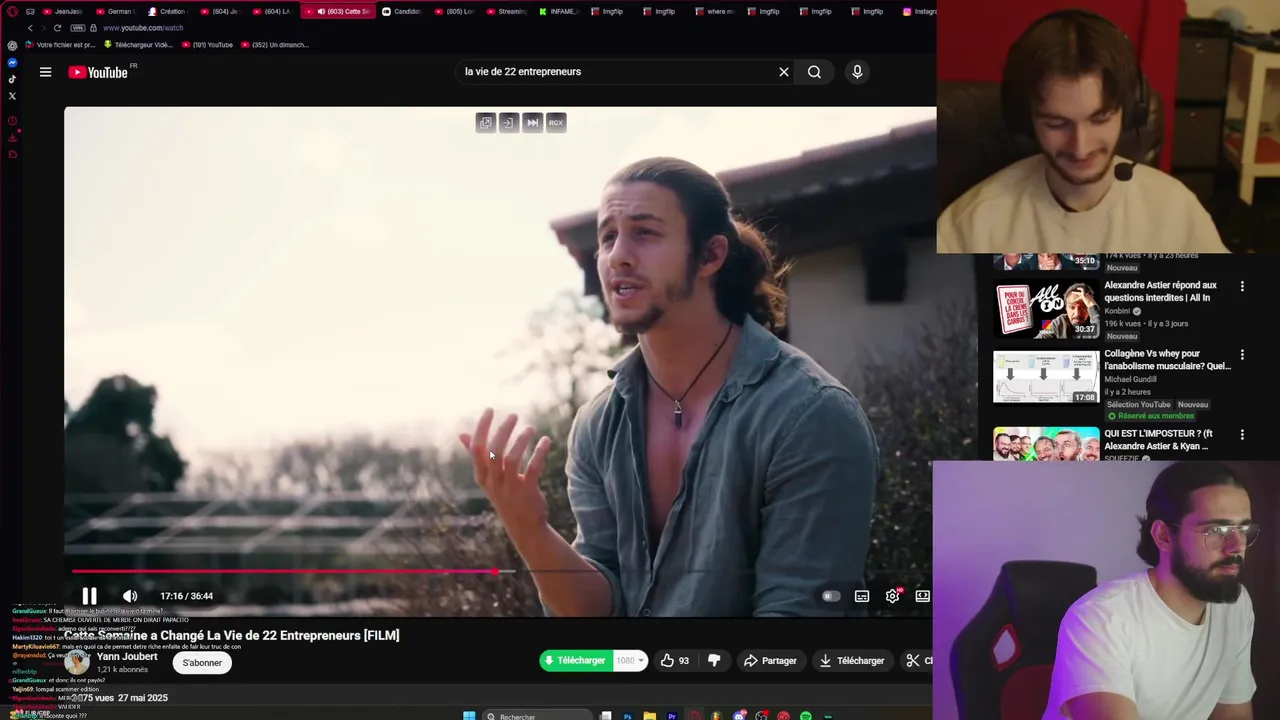This screenshot has height=720, width=1280.
Task: Go back with the browser back arrow
Action: pyautogui.click(x=30, y=28)
